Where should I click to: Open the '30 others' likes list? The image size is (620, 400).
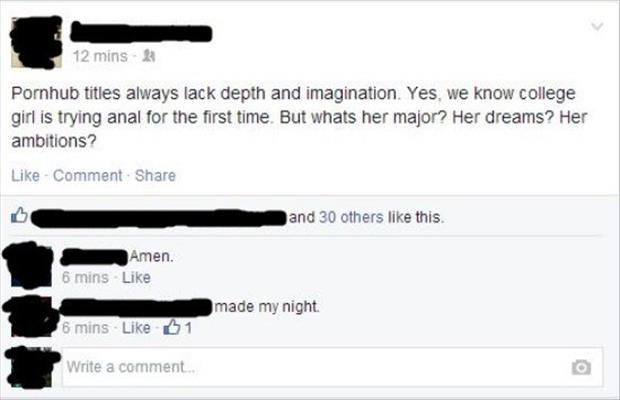pyautogui.click(x=351, y=217)
